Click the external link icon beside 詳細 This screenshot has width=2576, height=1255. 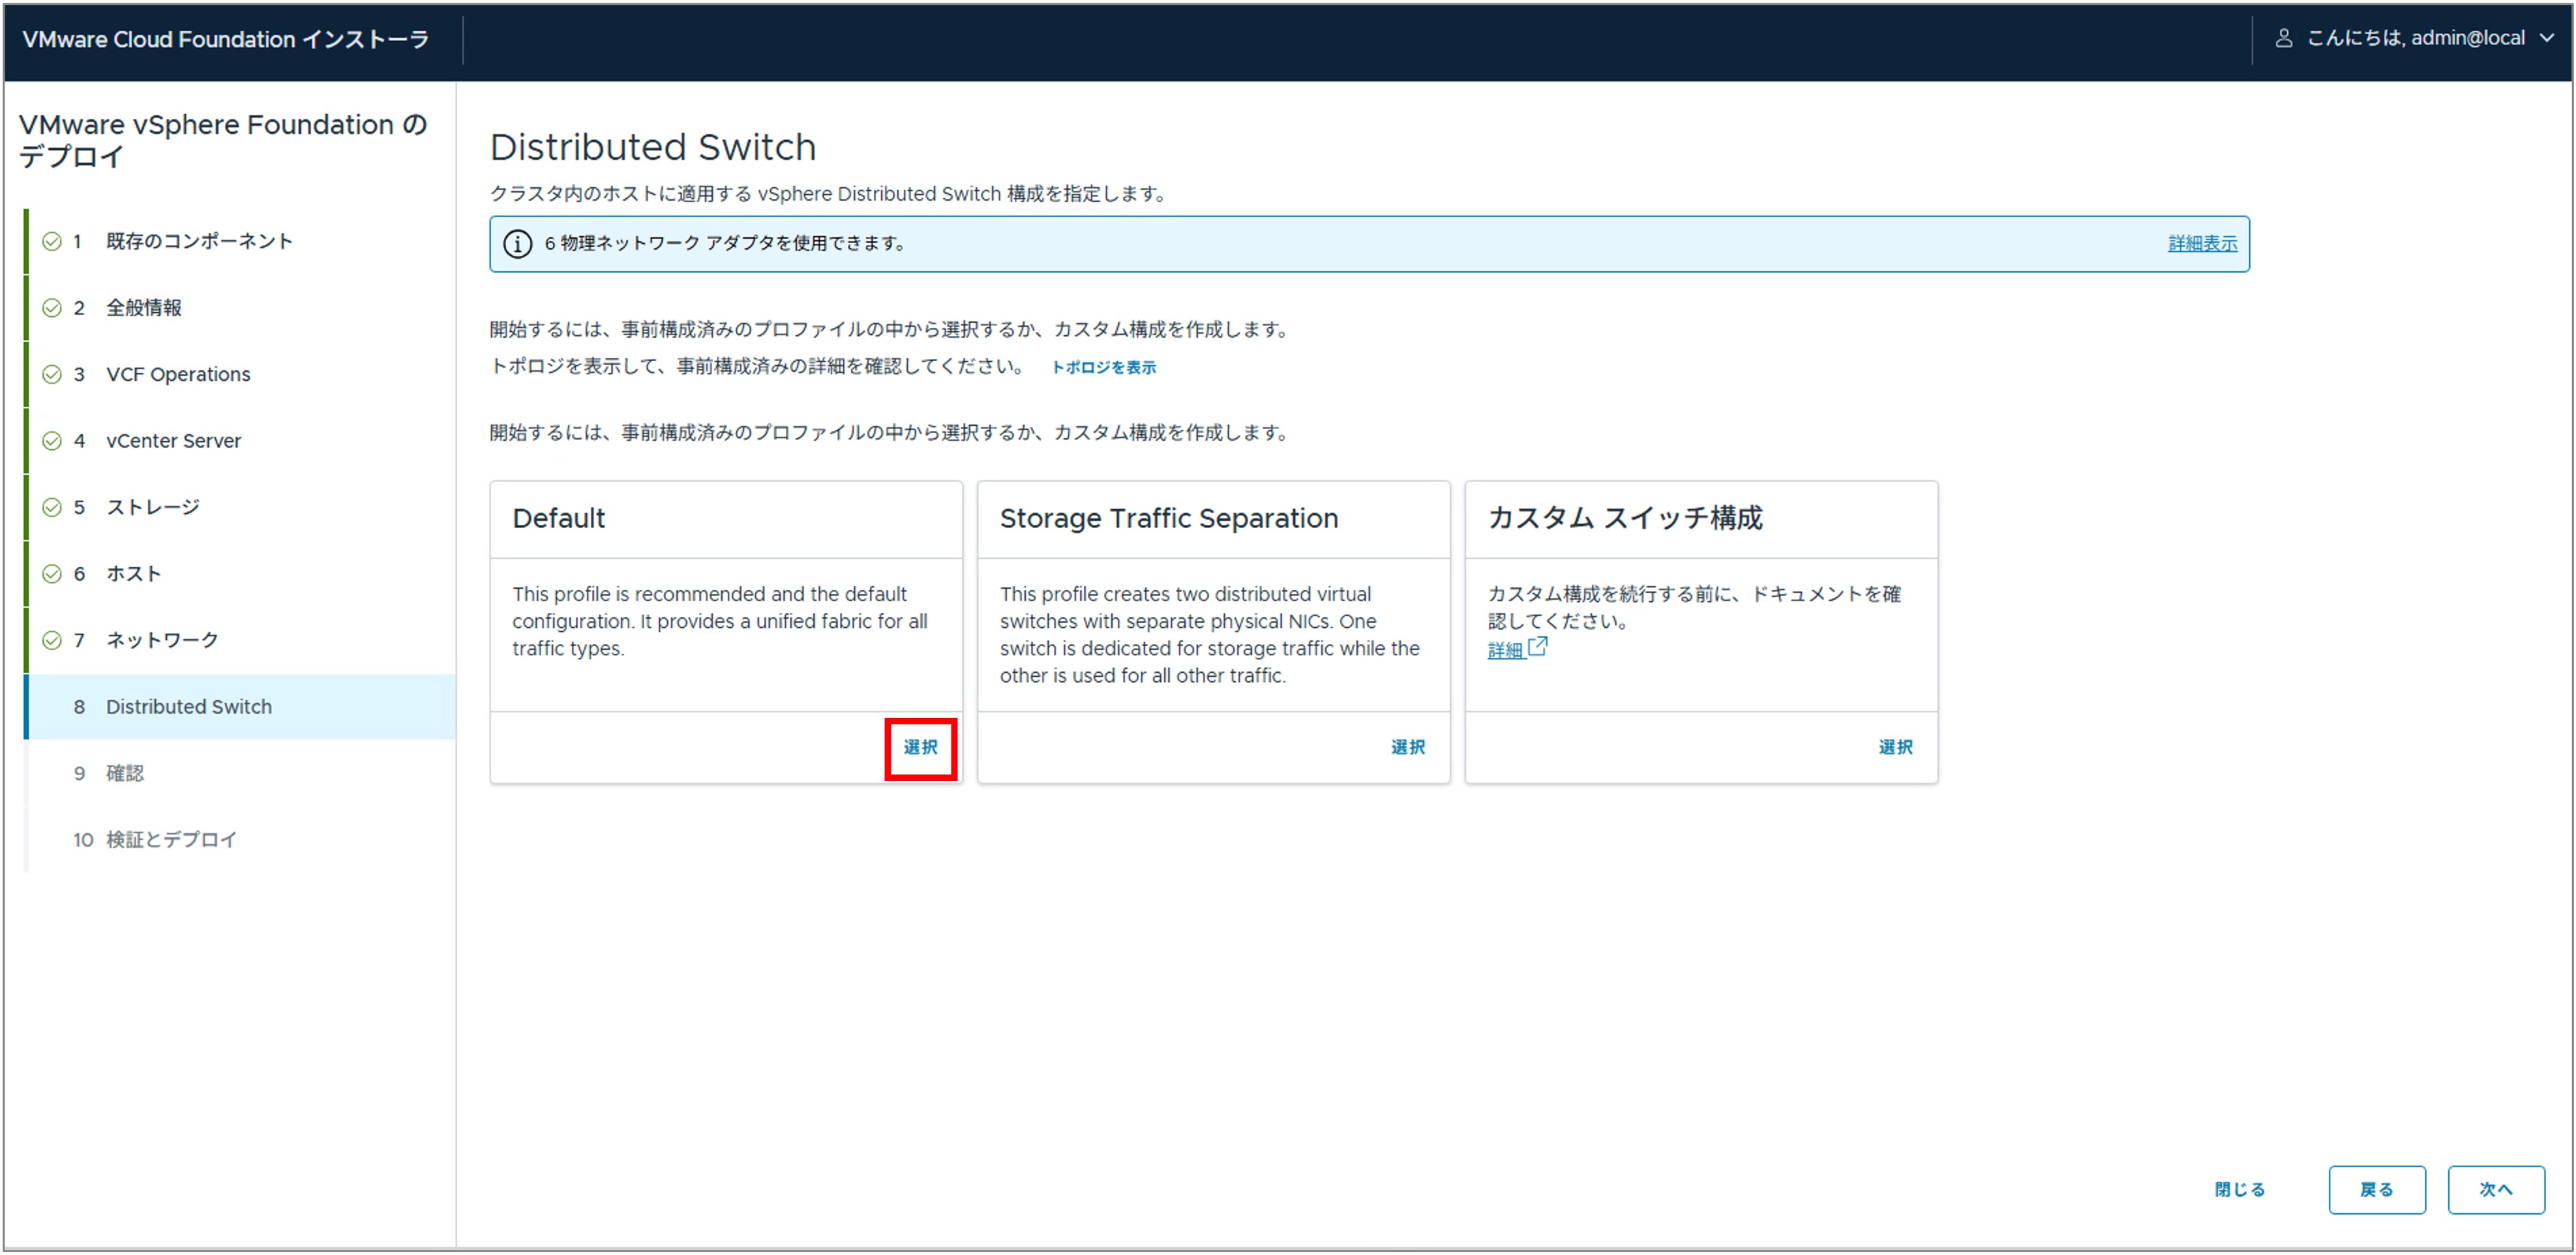1538,647
